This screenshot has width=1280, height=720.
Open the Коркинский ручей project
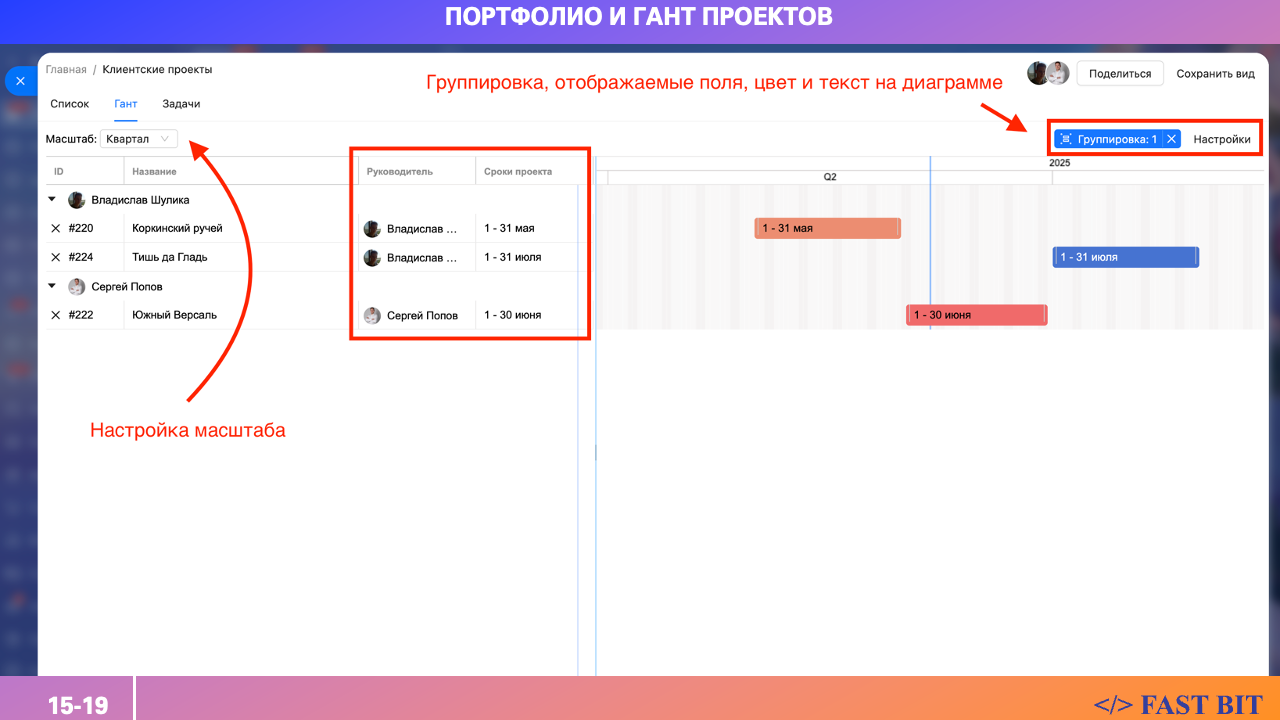click(x=177, y=228)
